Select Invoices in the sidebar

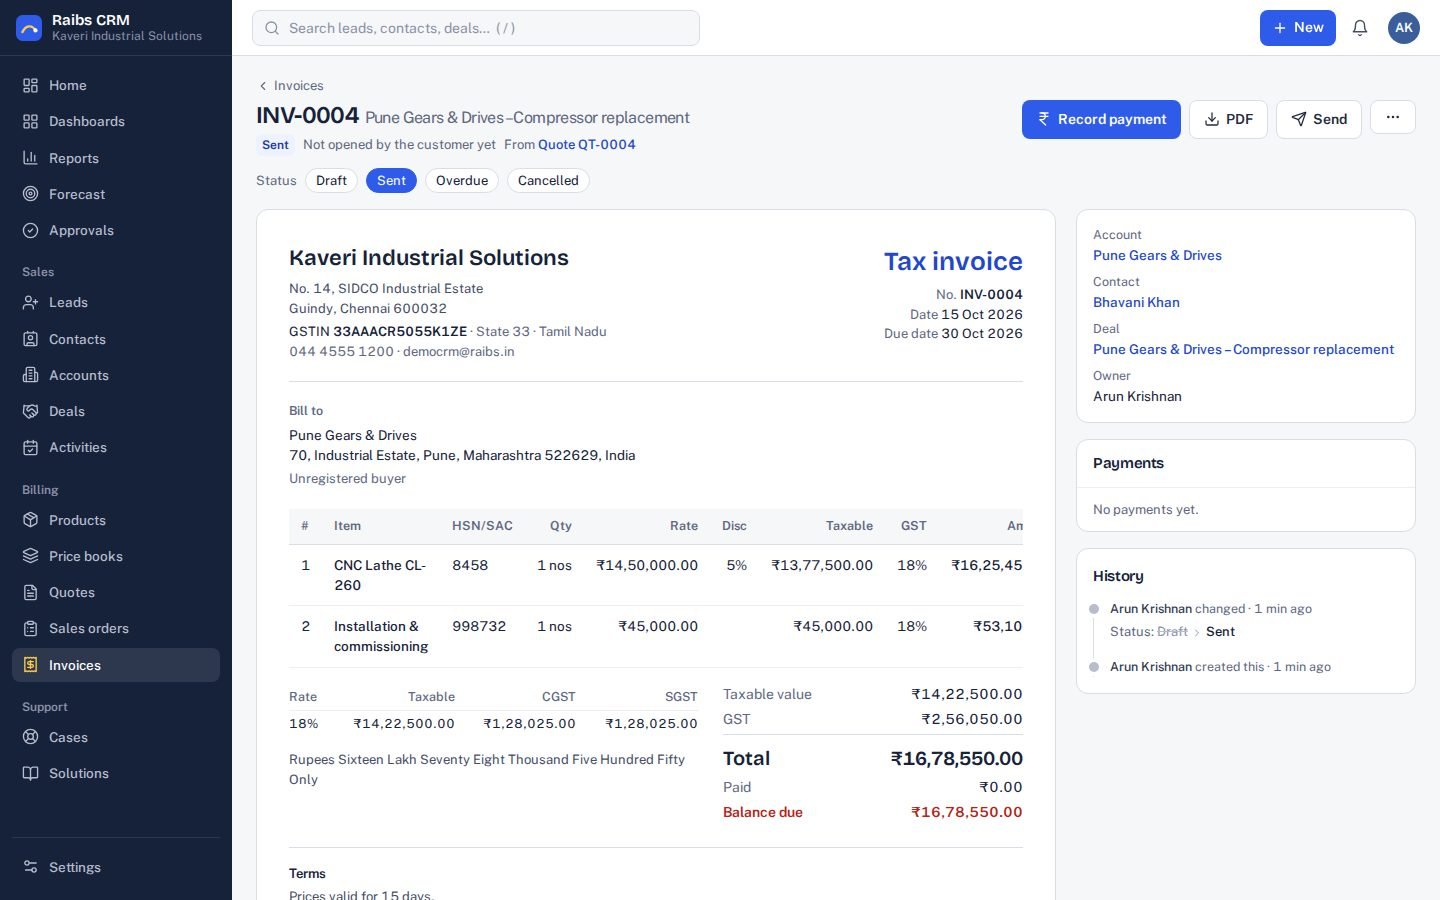pyautogui.click(x=116, y=665)
